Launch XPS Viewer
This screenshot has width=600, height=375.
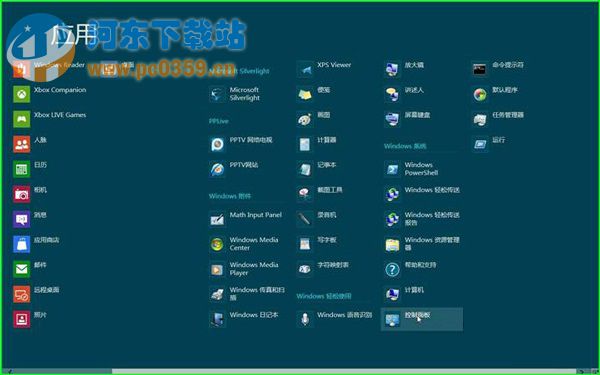point(324,69)
